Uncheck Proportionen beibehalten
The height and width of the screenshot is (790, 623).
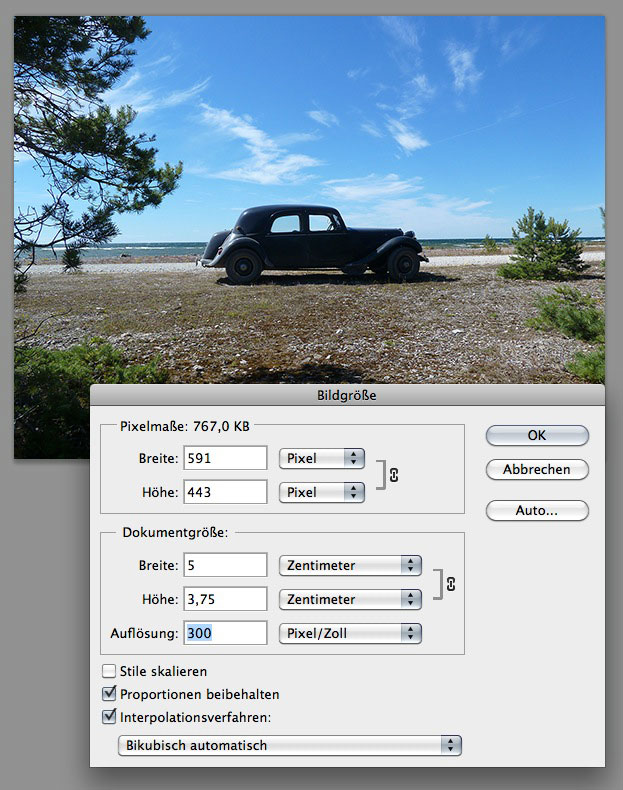pyautogui.click(x=109, y=694)
